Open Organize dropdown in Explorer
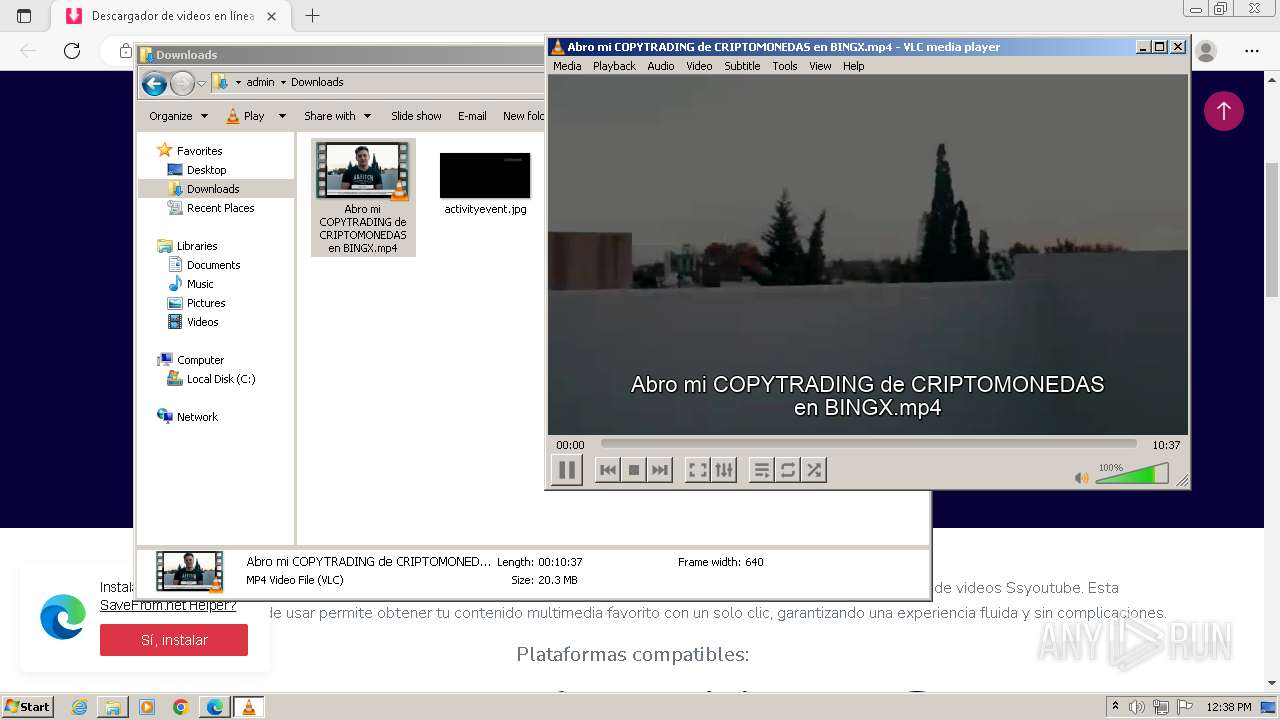 click(178, 116)
